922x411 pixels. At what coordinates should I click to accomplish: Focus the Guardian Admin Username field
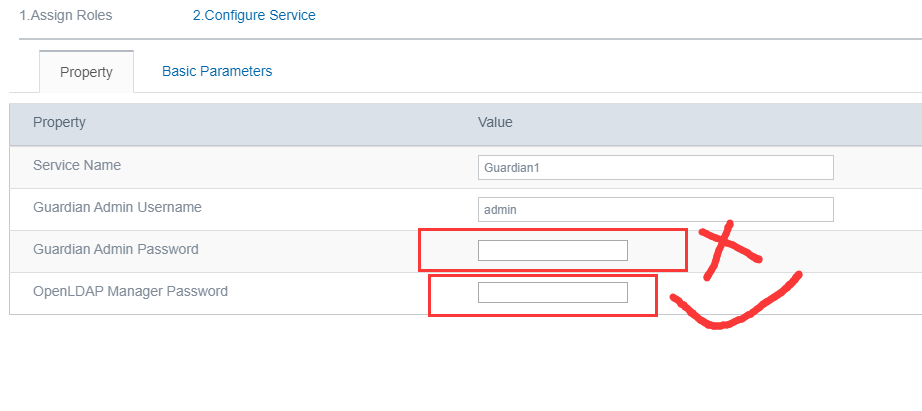tap(655, 209)
